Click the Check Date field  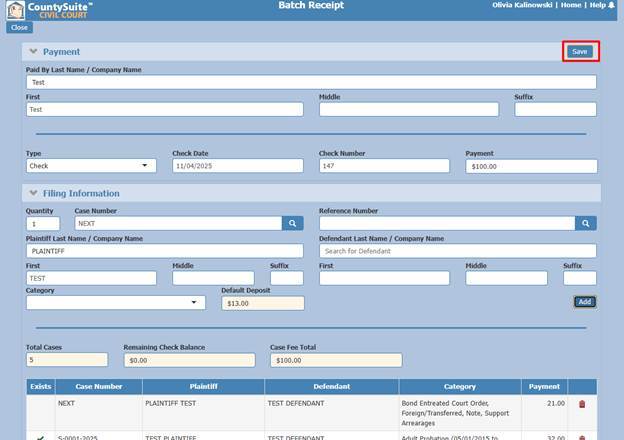pyautogui.click(x=238, y=166)
